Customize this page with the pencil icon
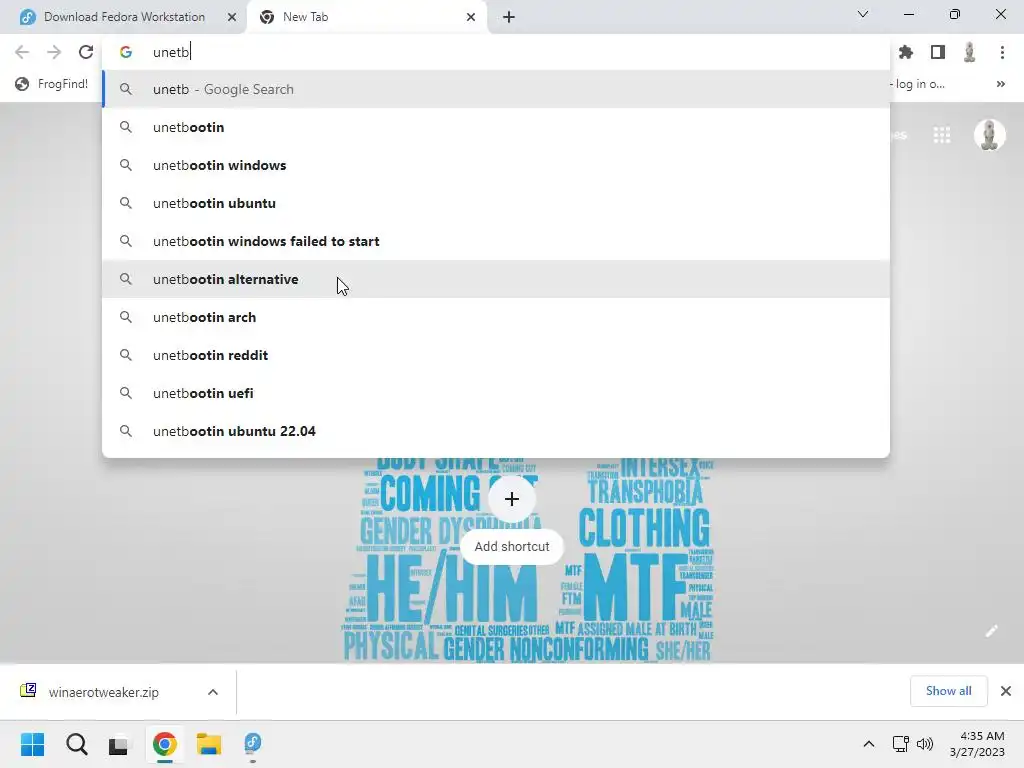This screenshot has width=1024, height=768. (x=991, y=631)
